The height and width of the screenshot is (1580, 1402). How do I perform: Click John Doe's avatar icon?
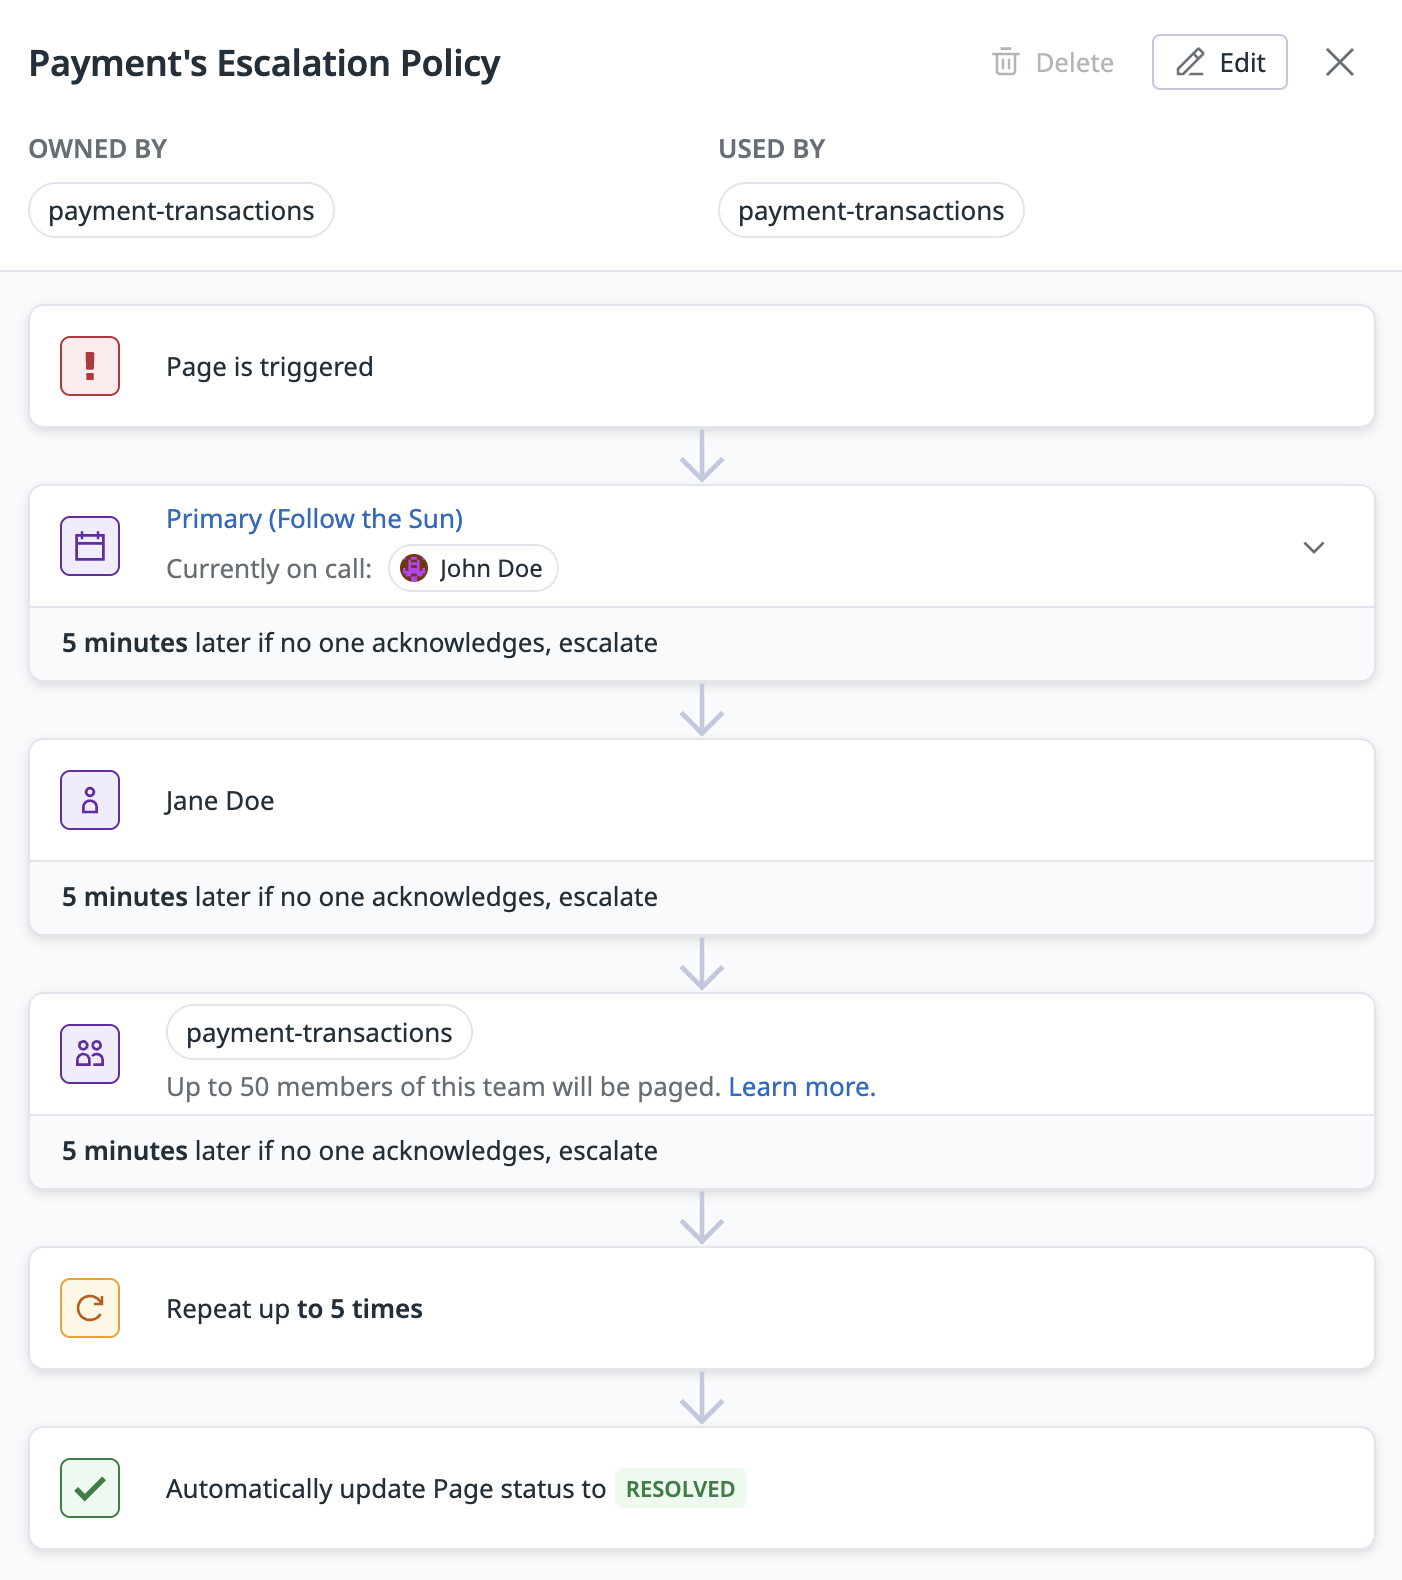[414, 568]
